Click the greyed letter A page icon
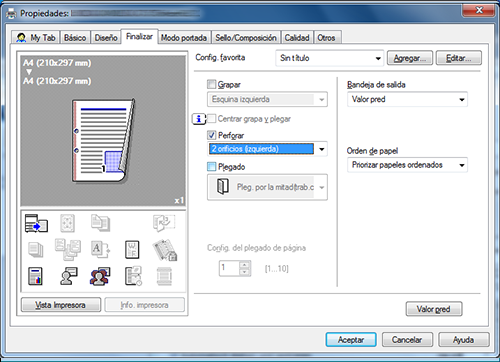Screen dimensions: 500x362 coord(100,249)
